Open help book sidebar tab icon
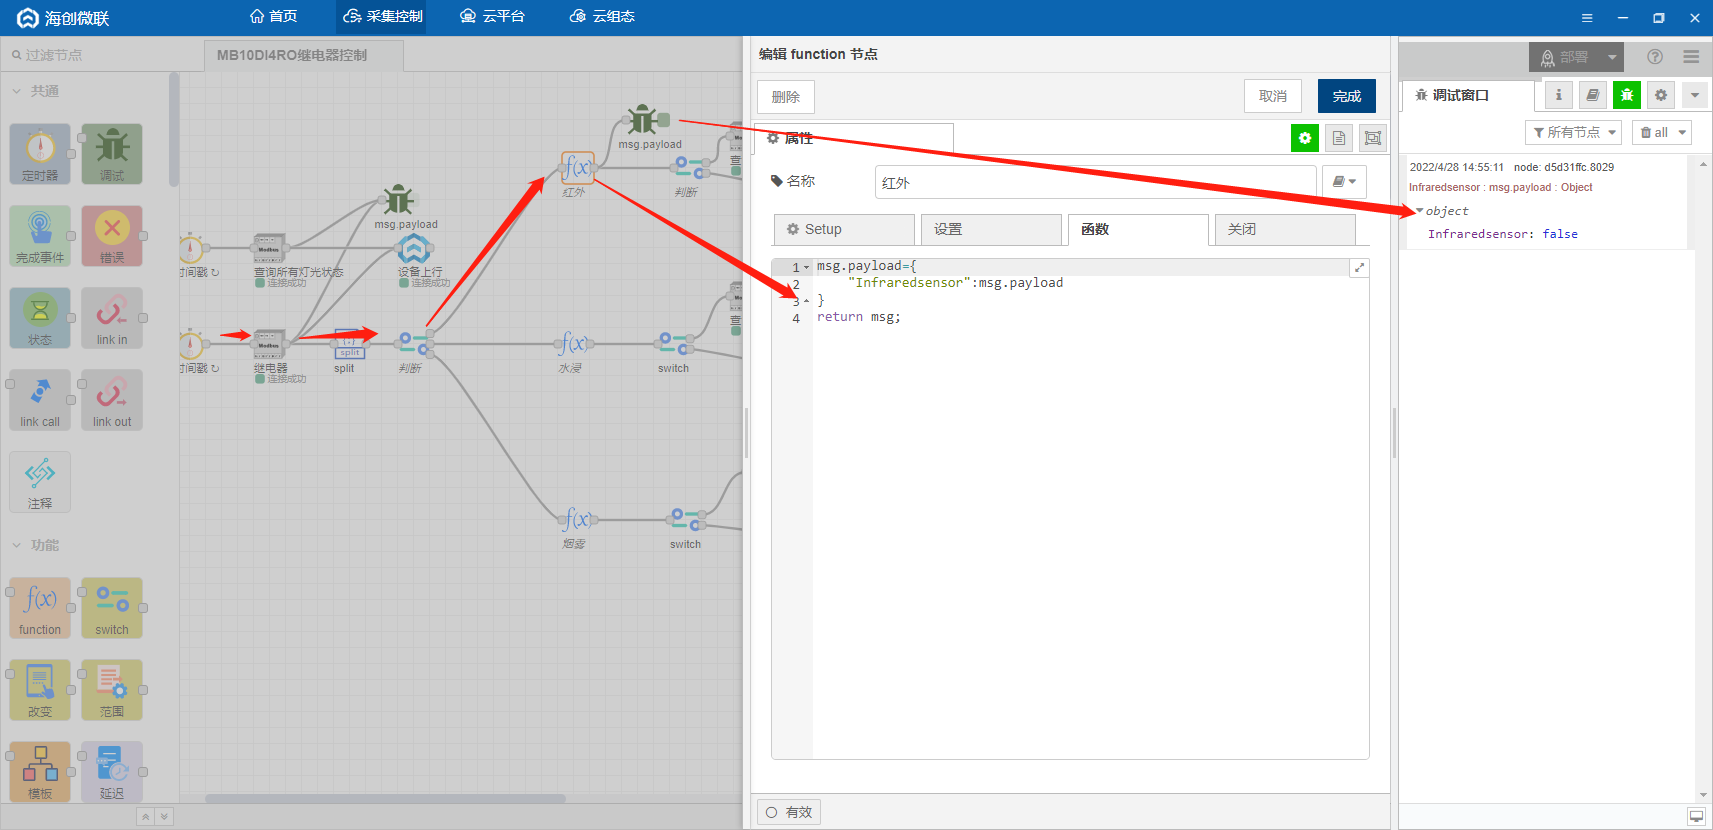This screenshot has width=1713, height=830. pos(1593,95)
